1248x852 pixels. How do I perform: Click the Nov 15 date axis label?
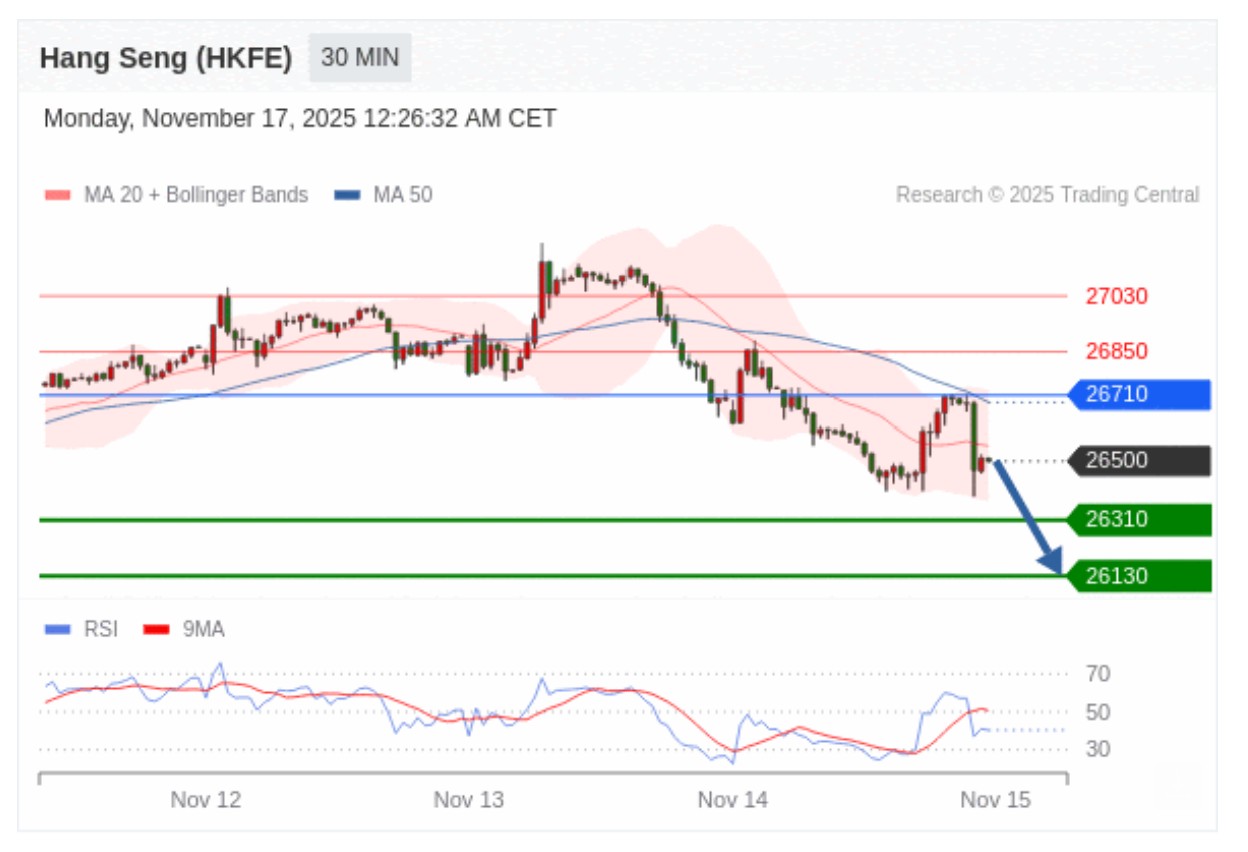click(994, 800)
